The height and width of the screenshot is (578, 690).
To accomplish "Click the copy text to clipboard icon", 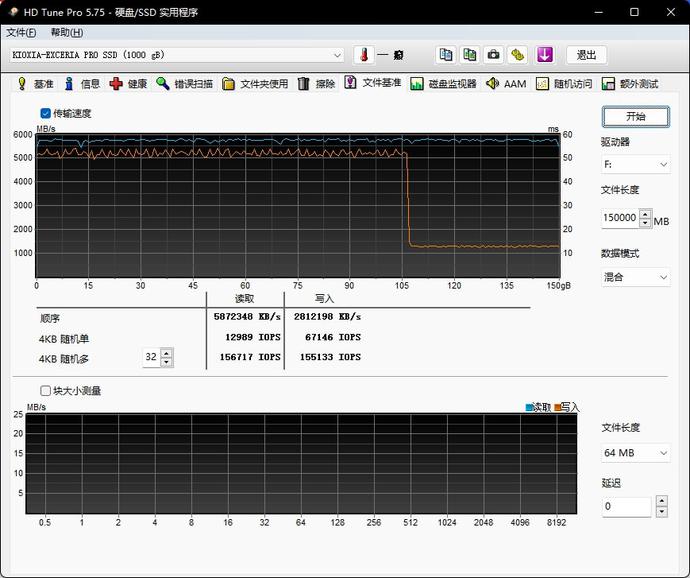I will click(x=446, y=55).
